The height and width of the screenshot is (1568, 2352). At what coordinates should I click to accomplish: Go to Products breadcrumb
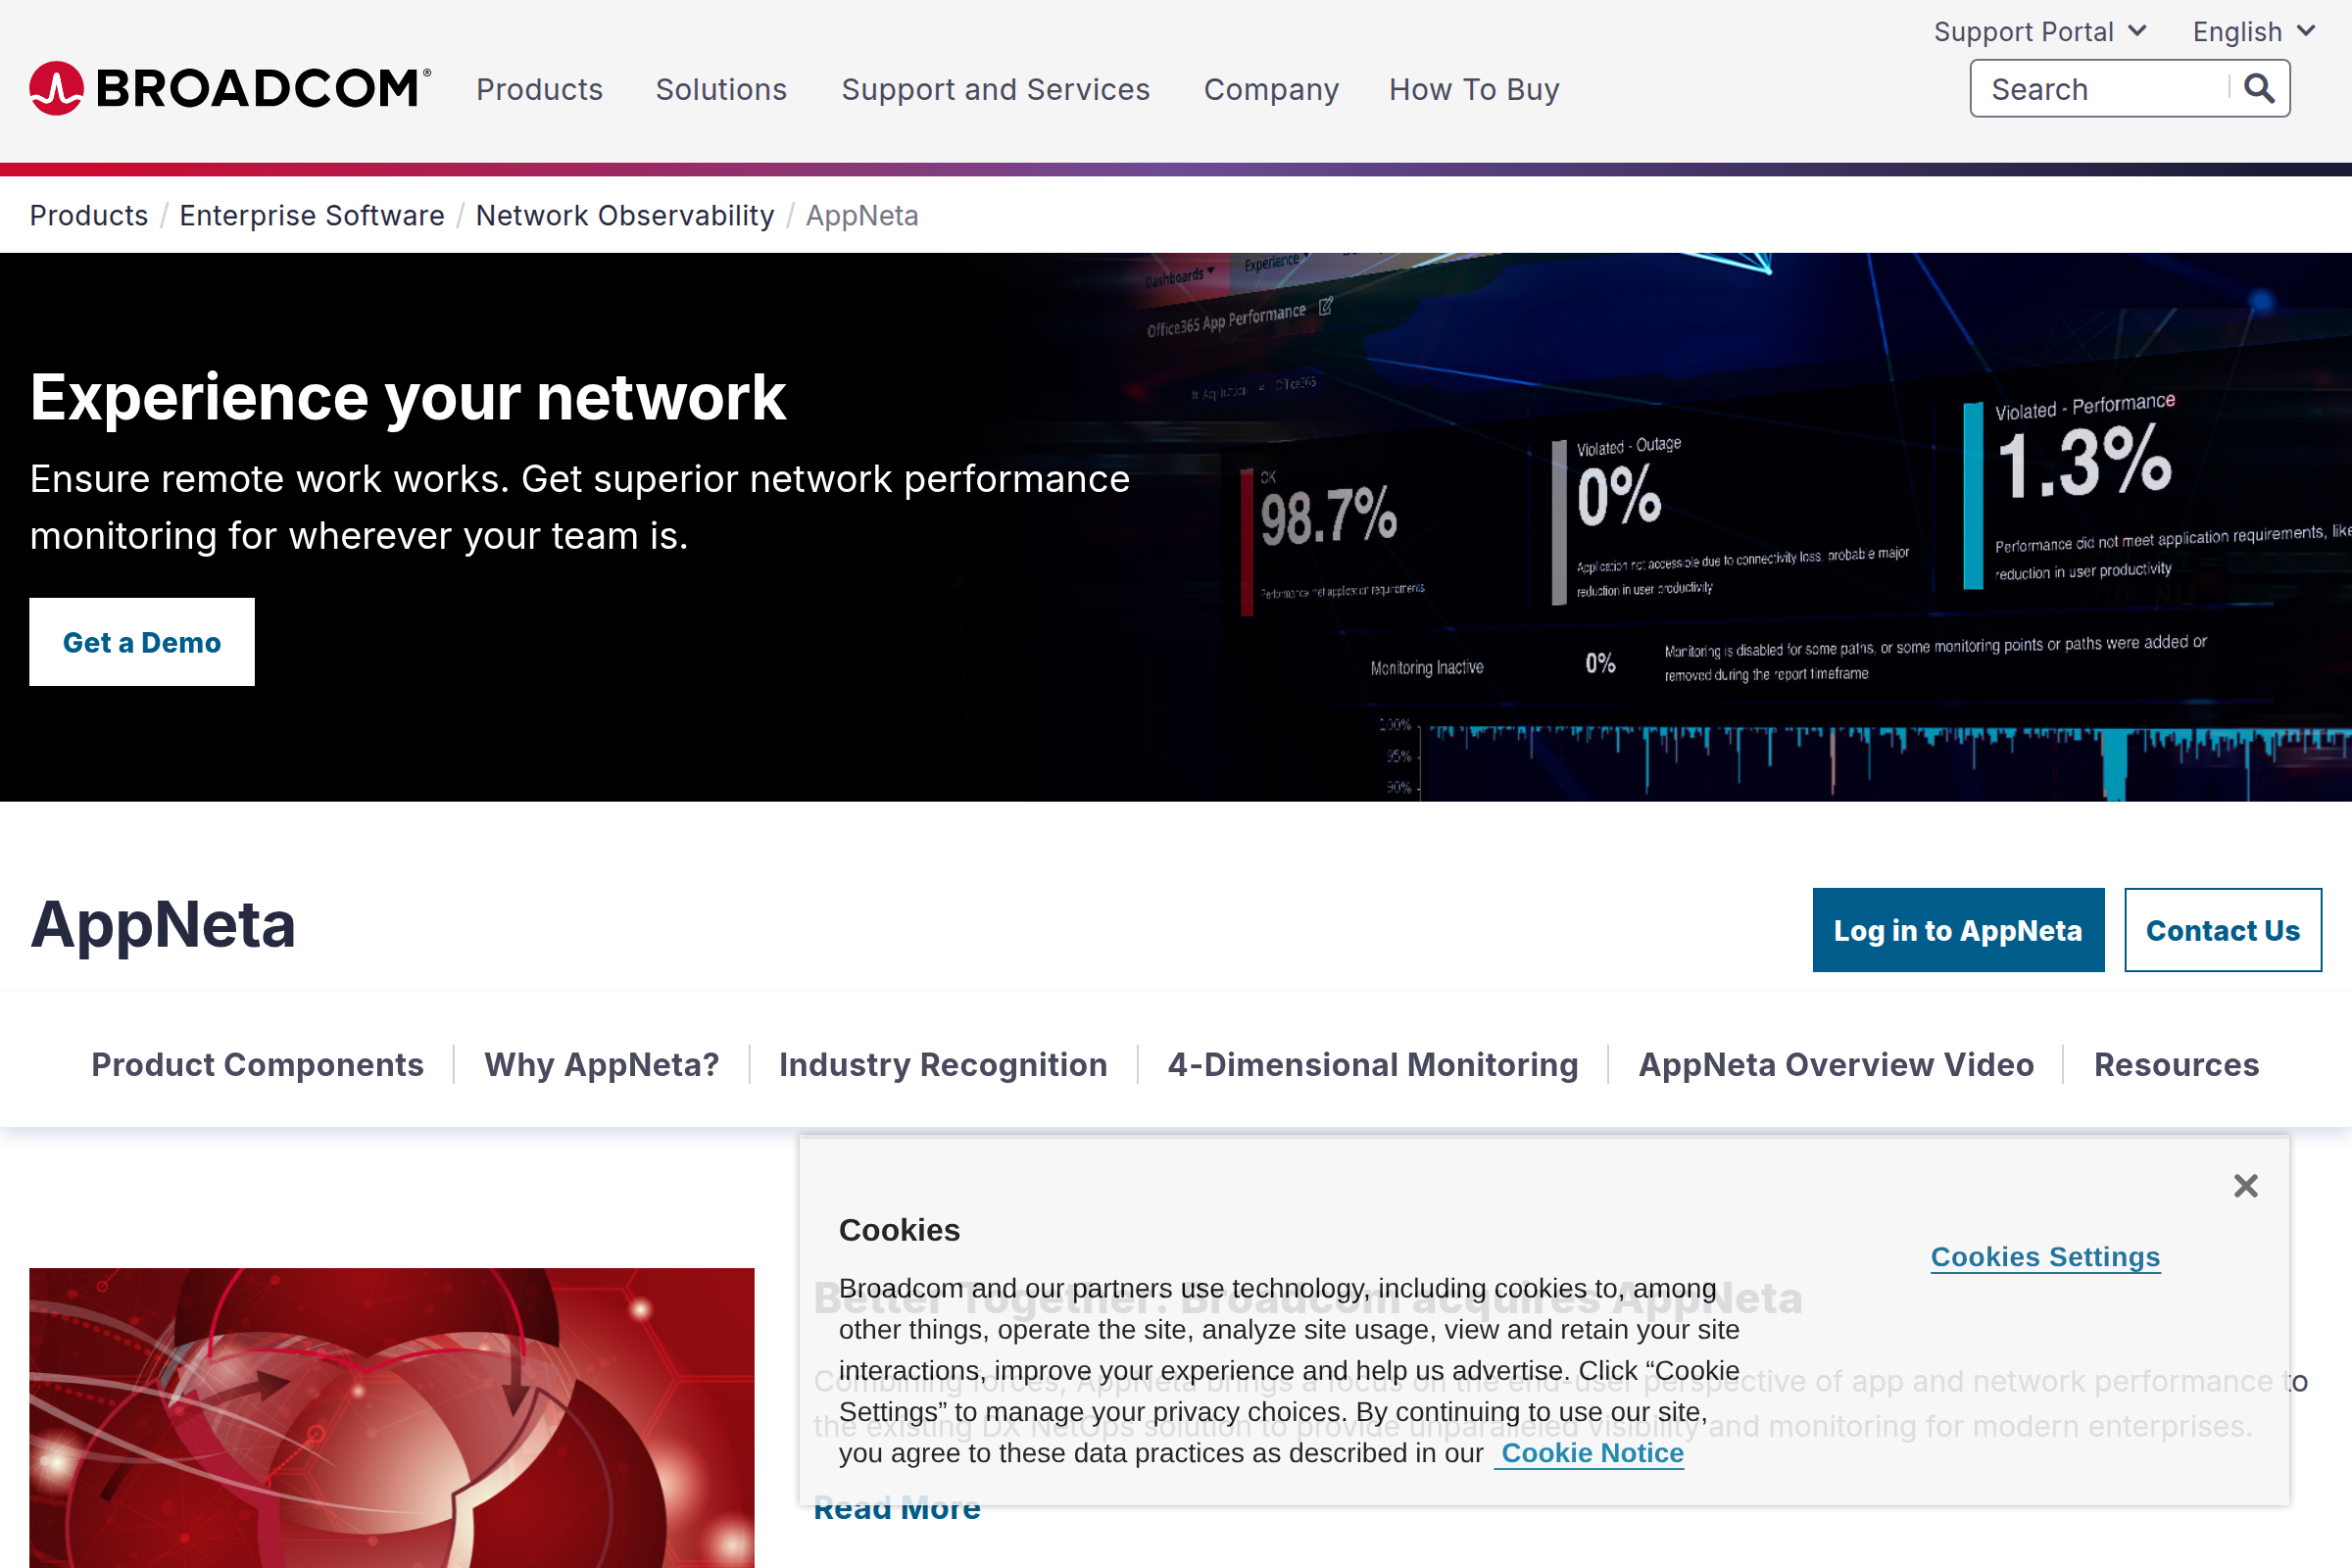[x=89, y=215]
